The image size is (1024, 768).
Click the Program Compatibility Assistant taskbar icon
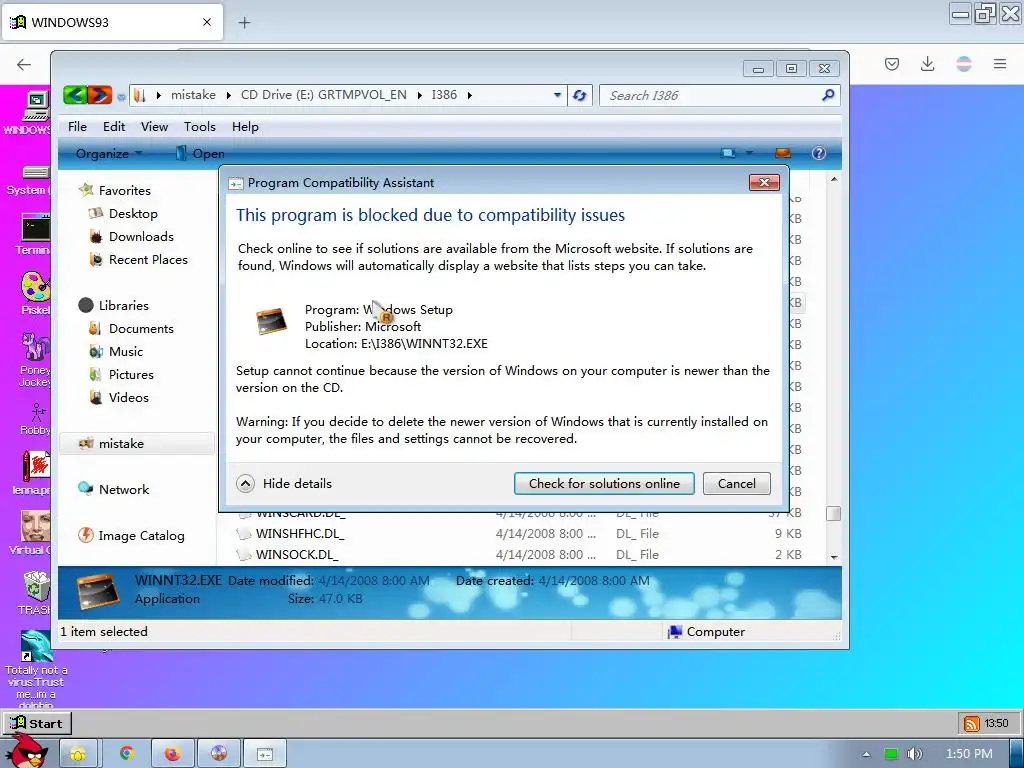click(264, 754)
